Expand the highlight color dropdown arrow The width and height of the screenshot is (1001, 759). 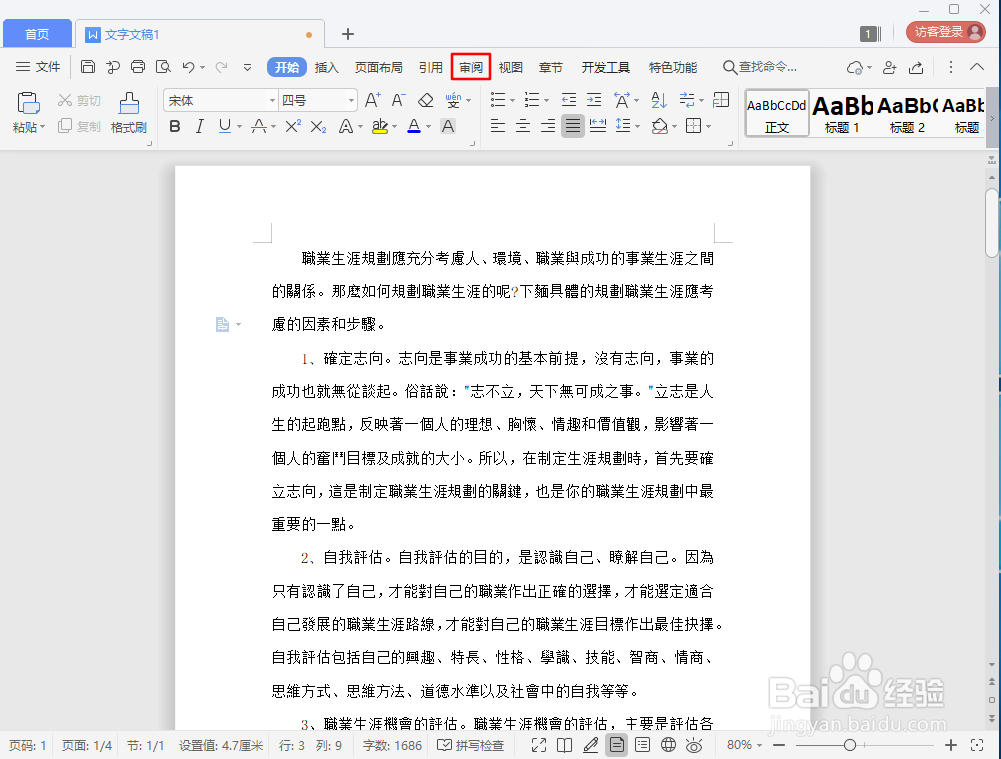coord(395,126)
